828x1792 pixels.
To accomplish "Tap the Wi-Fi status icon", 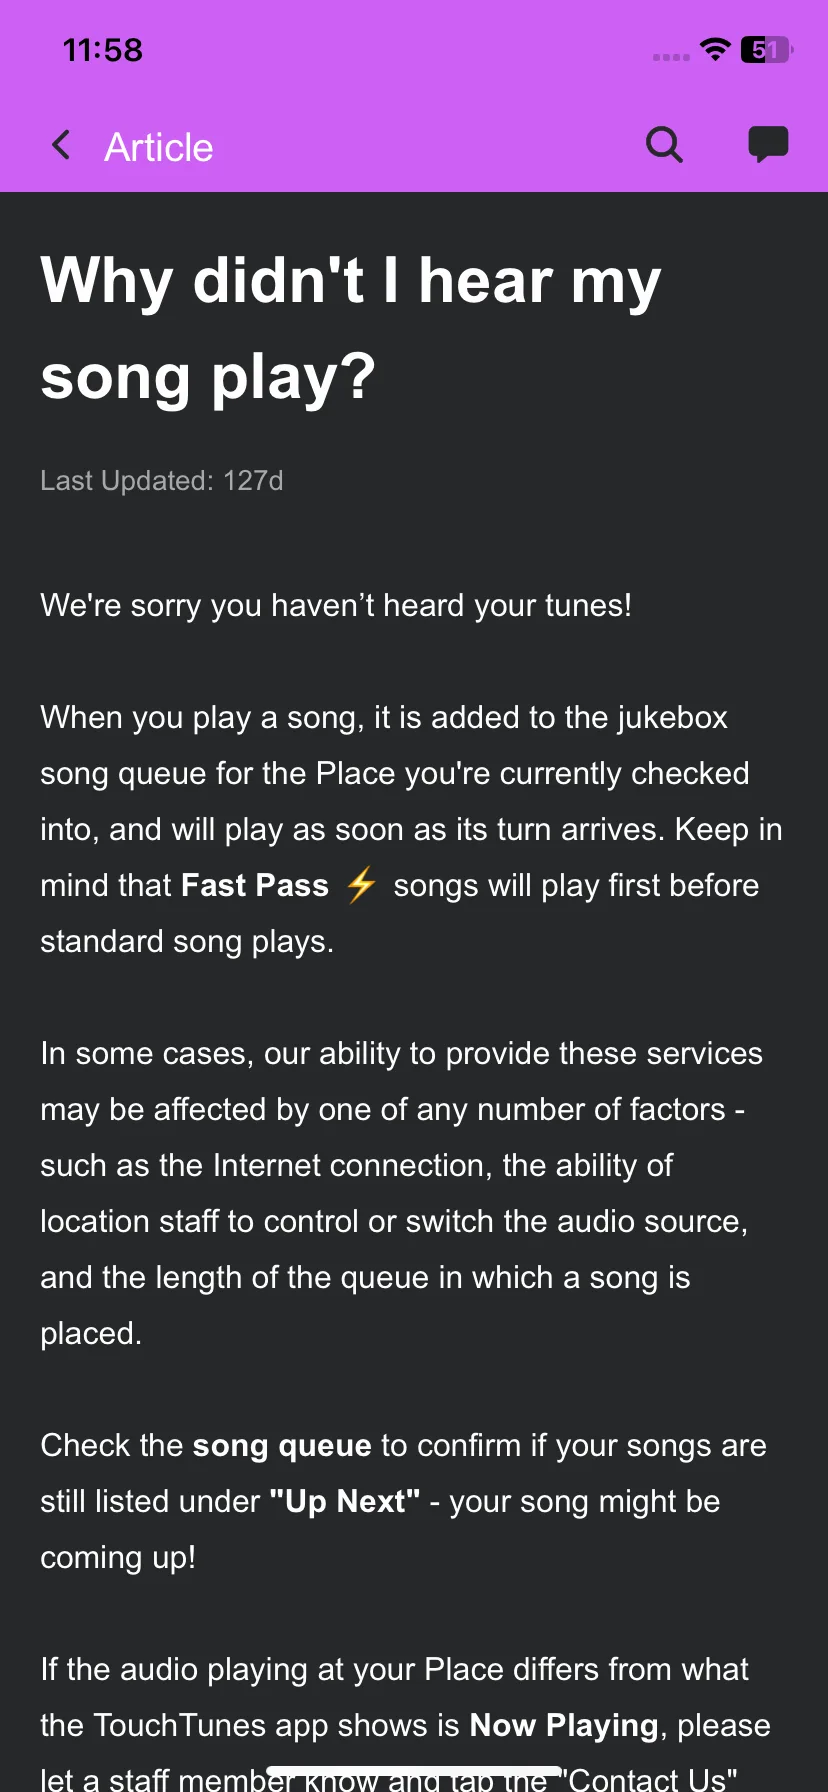I will click(715, 49).
